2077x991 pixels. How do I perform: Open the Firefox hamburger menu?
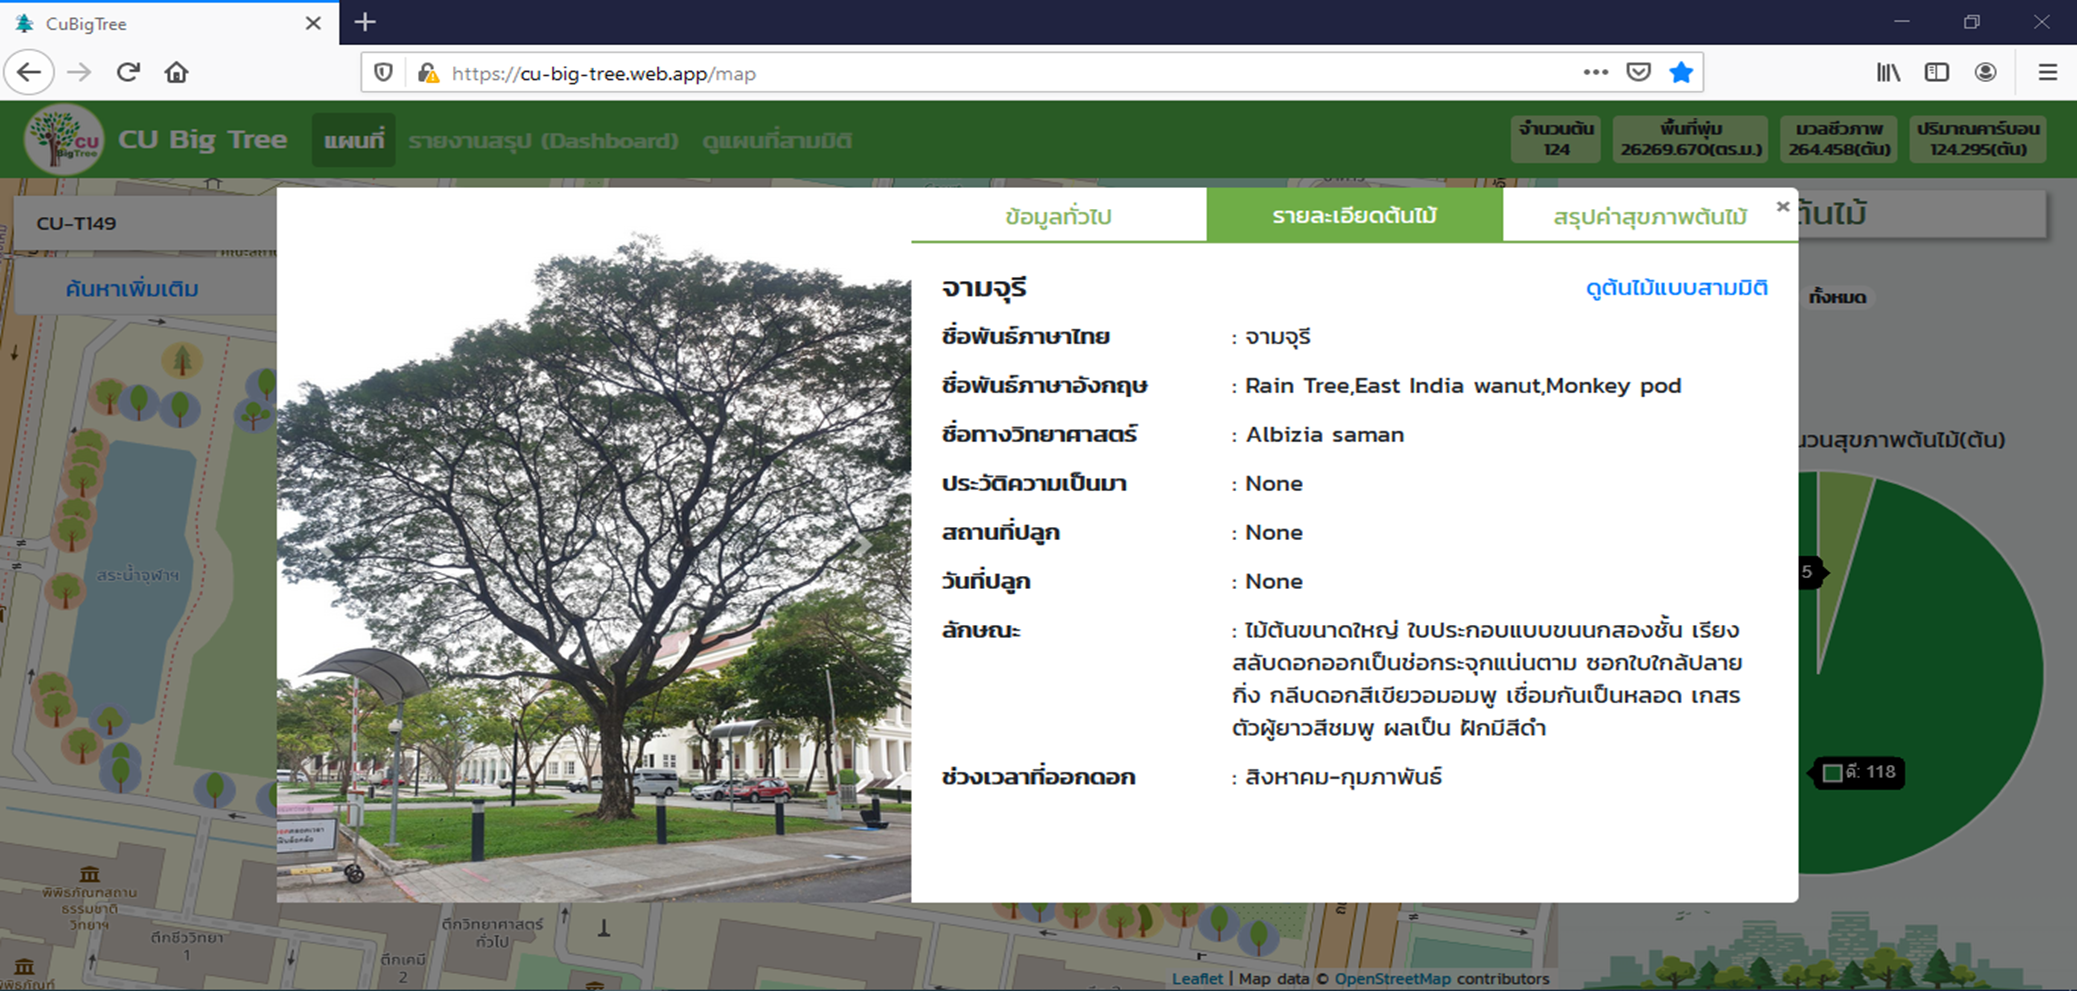(x=2047, y=73)
